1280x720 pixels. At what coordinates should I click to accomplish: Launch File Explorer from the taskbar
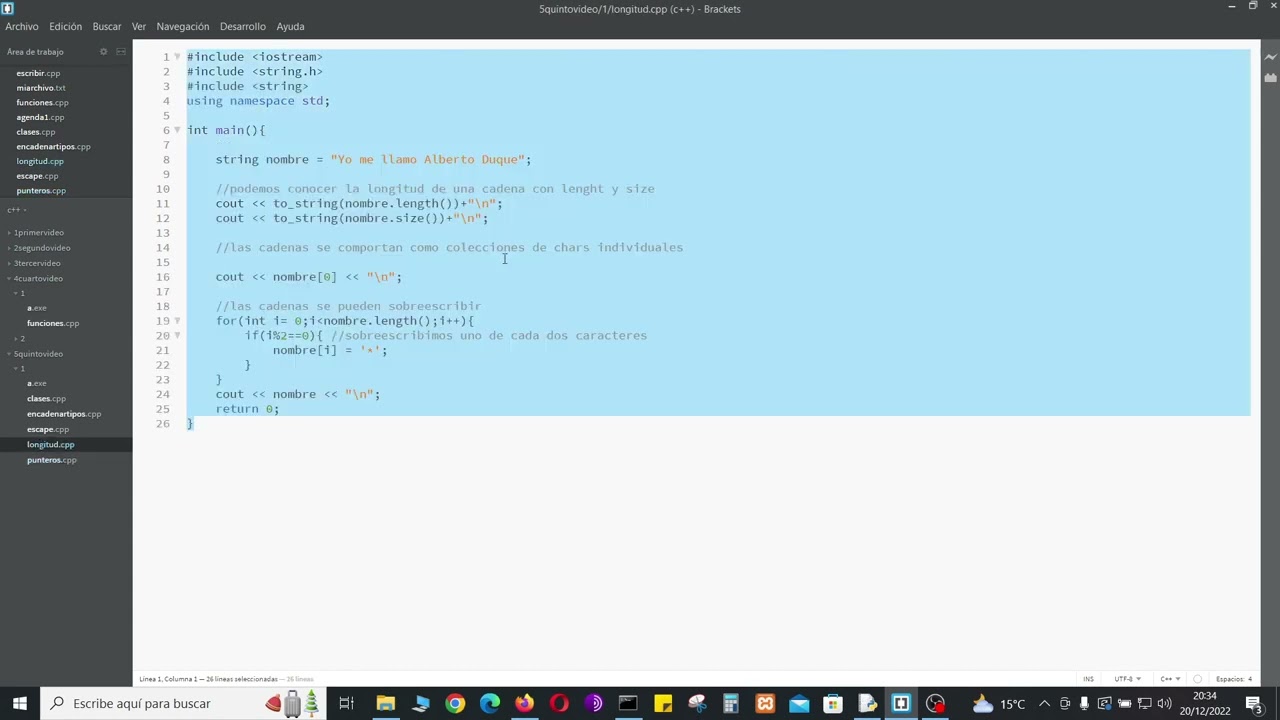pos(386,703)
